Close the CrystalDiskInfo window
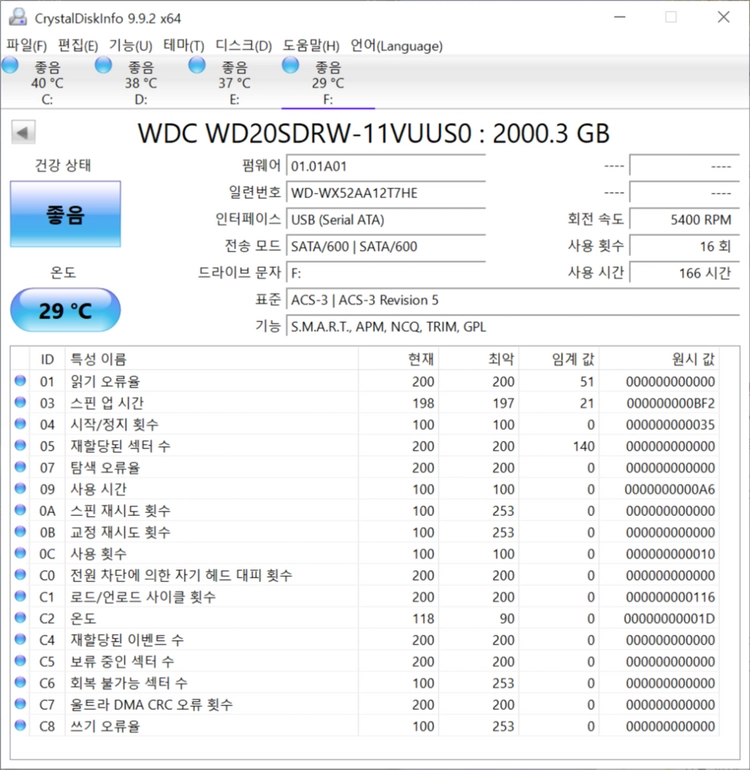750x770 pixels. [723, 17]
